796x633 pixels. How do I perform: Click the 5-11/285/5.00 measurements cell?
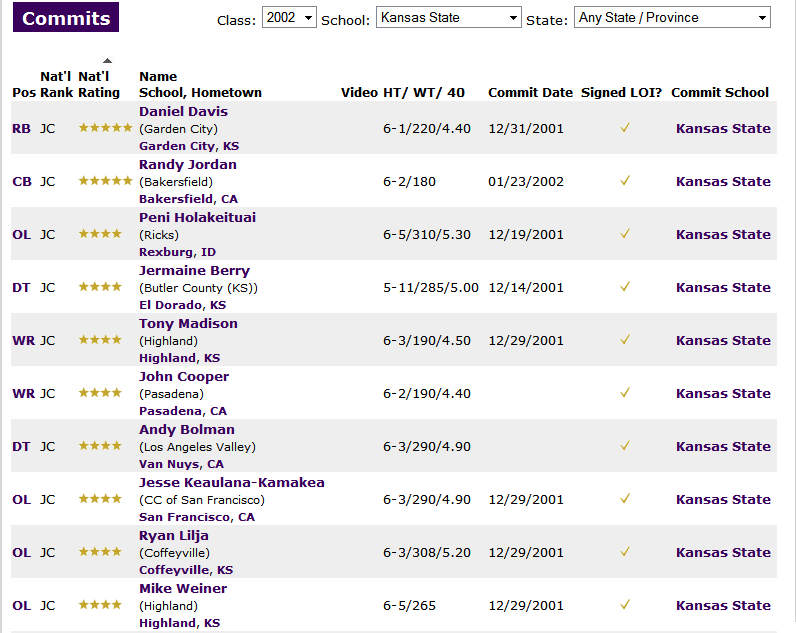430,288
